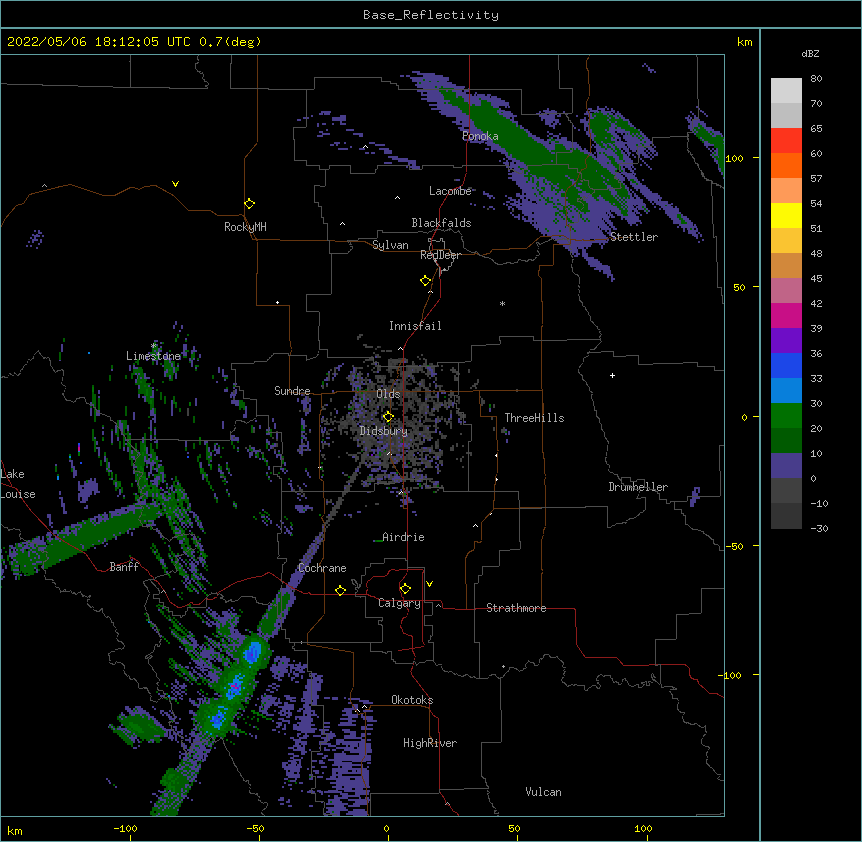Click the yellow diamond marker right of Cochrane
Image resolution: width=862 pixels, height=842 pixels.
(x=340, y=590)
